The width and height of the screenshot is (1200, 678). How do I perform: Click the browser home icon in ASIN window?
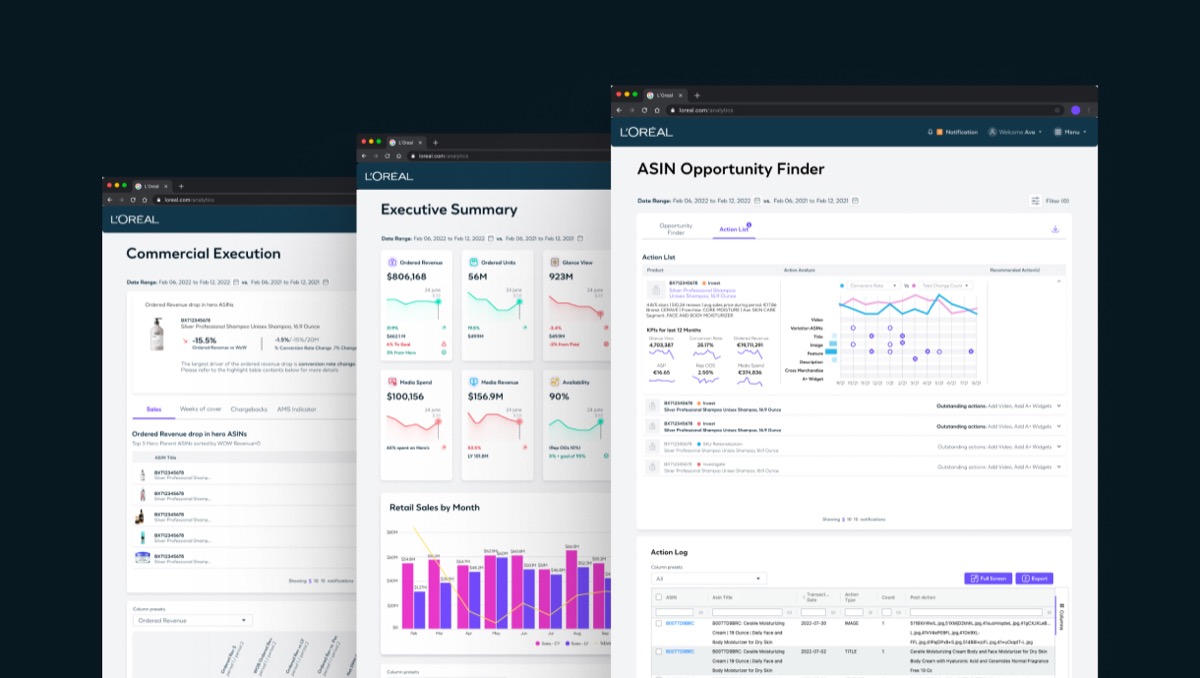coord(658,110)
